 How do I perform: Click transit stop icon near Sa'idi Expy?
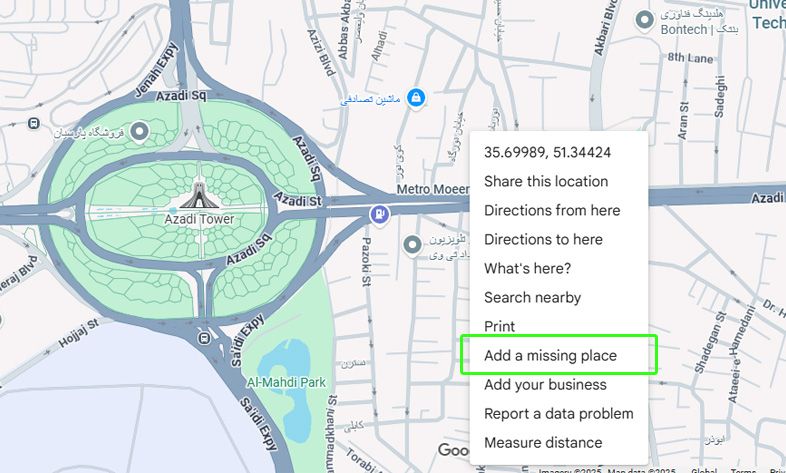click(x=204, y=338)
